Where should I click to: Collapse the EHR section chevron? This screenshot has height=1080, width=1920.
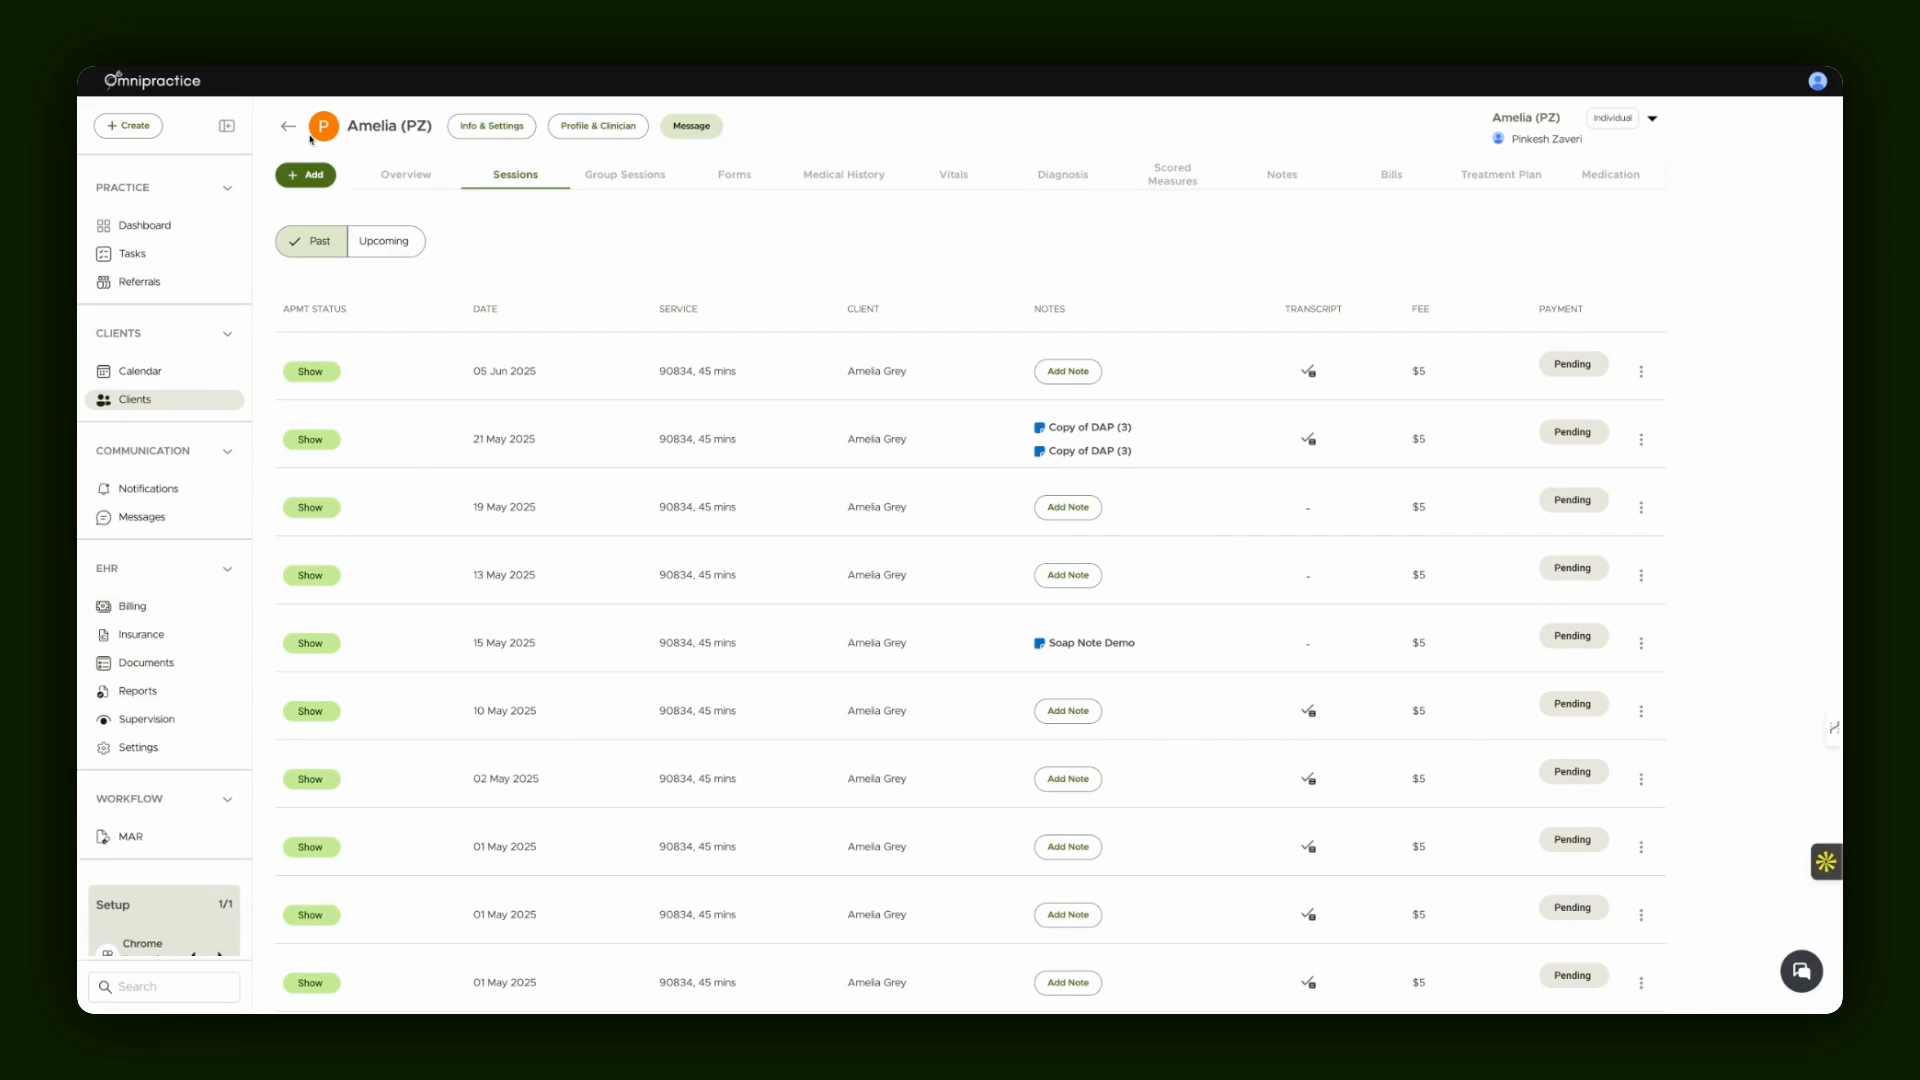[227, 569]
